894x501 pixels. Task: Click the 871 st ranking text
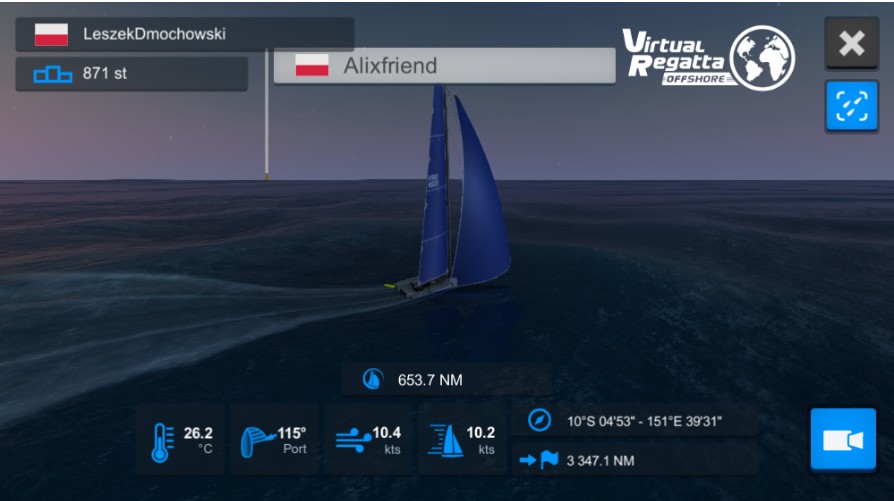(x=105, y=74)
